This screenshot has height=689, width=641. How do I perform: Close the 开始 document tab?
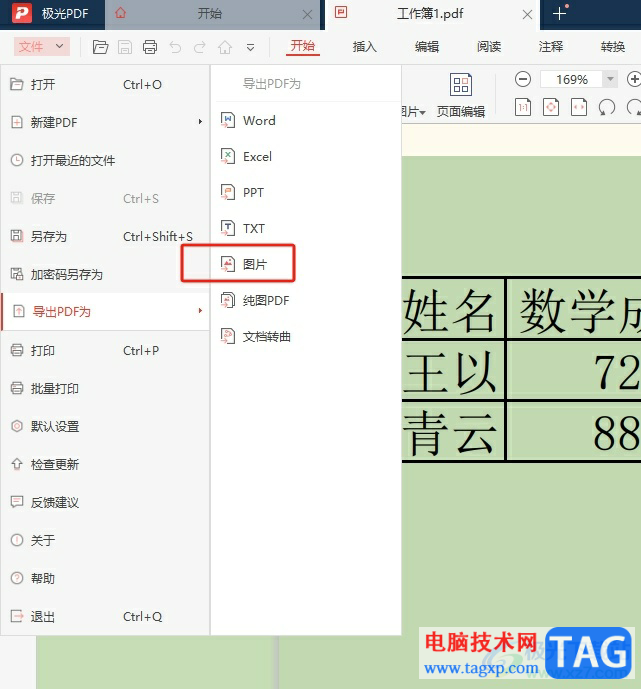click(308, 15)
